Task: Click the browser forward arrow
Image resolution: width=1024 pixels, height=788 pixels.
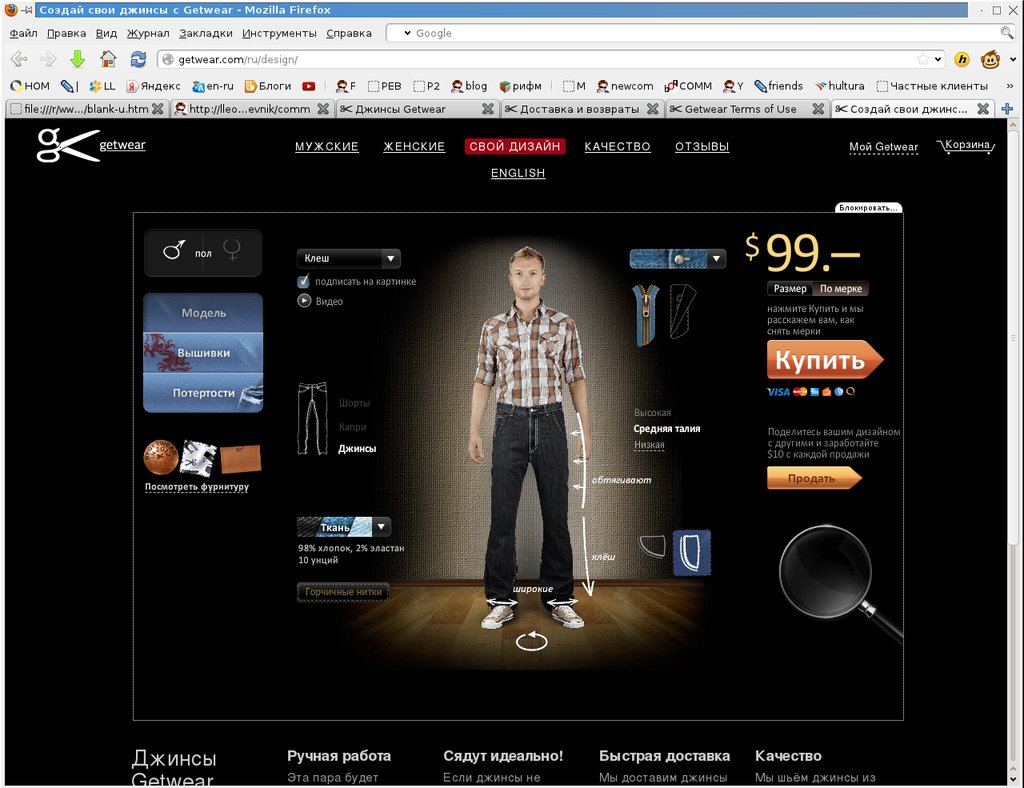Action: 48,59
